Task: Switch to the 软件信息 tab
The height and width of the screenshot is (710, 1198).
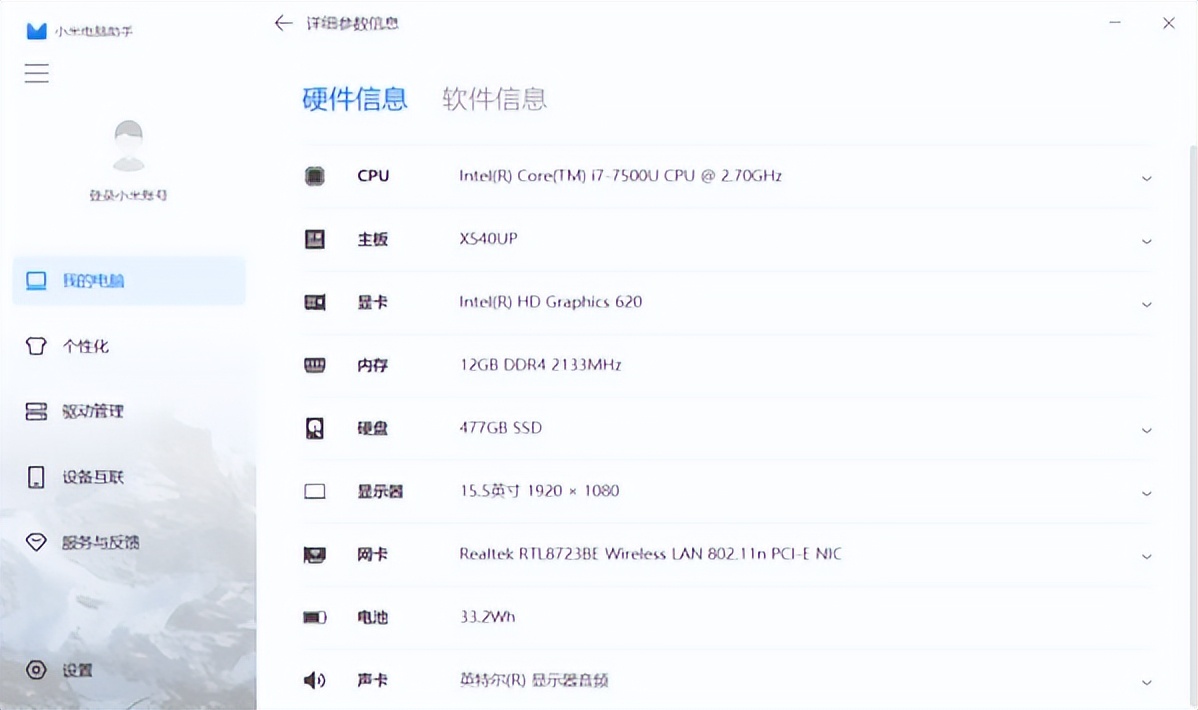Action: 492,98
